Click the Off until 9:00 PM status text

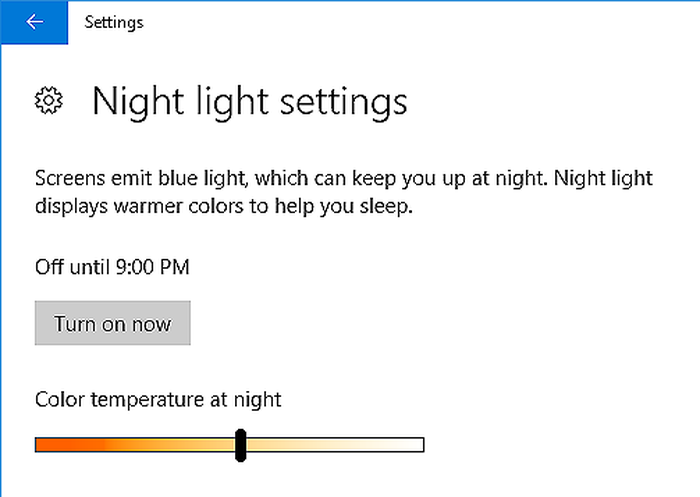pyautogui.click(x=112, y=267)
